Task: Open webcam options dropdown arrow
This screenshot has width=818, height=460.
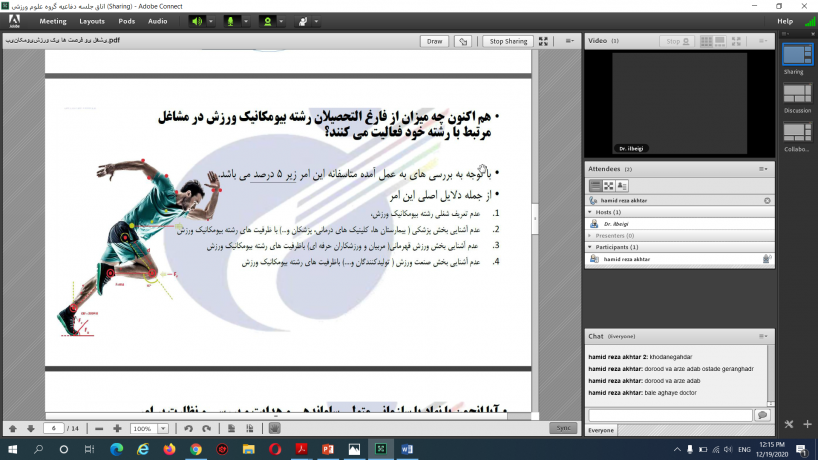Action: pyautogui.click(x=281, y=21)
